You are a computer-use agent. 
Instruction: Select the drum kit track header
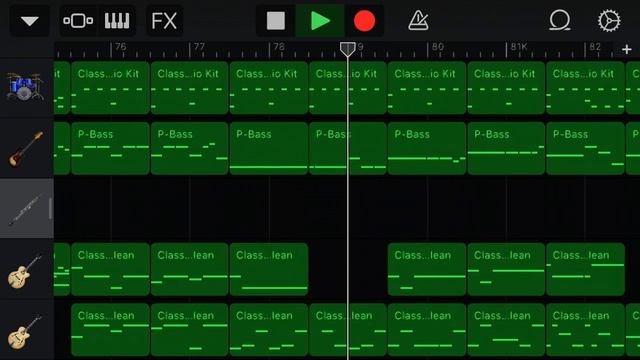pos(27,88)
